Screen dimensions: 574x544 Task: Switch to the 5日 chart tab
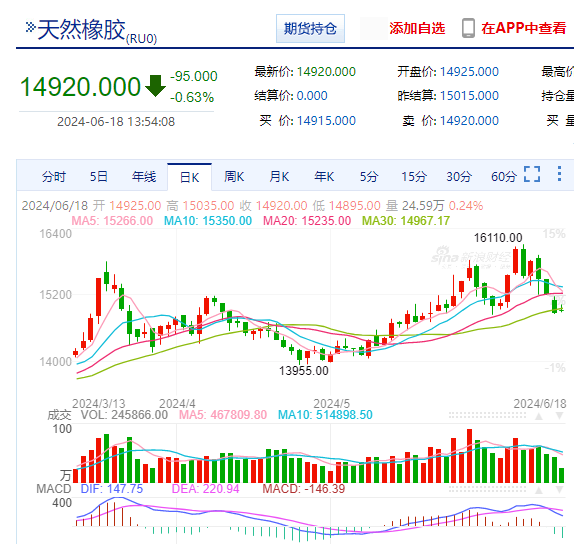(99, 177)
